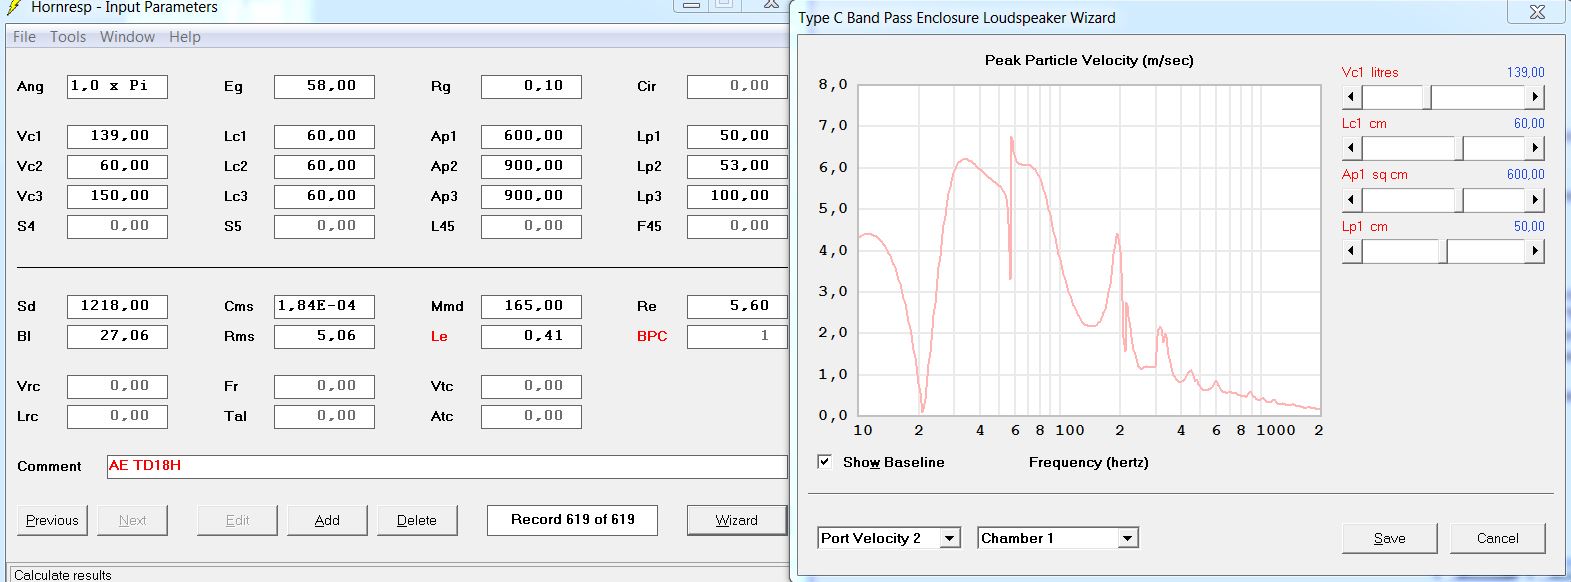
Task: Click the Bl input field
Action: click(x=117, y=337)
